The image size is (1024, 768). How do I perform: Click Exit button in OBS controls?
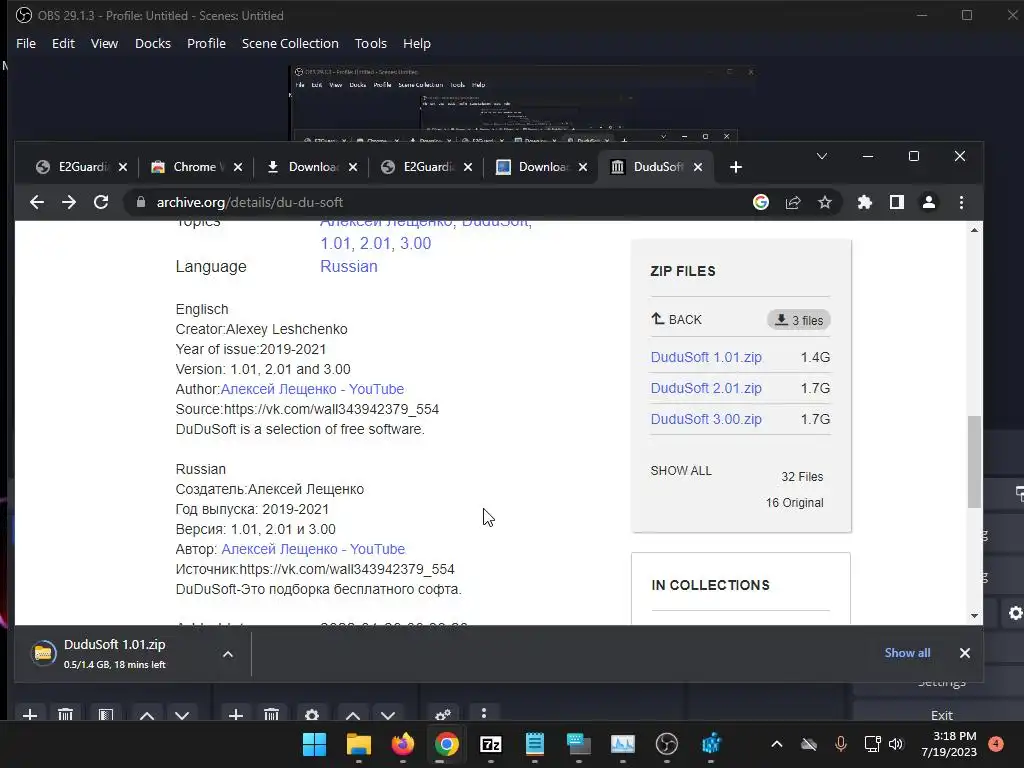click(x=941, y=715)
